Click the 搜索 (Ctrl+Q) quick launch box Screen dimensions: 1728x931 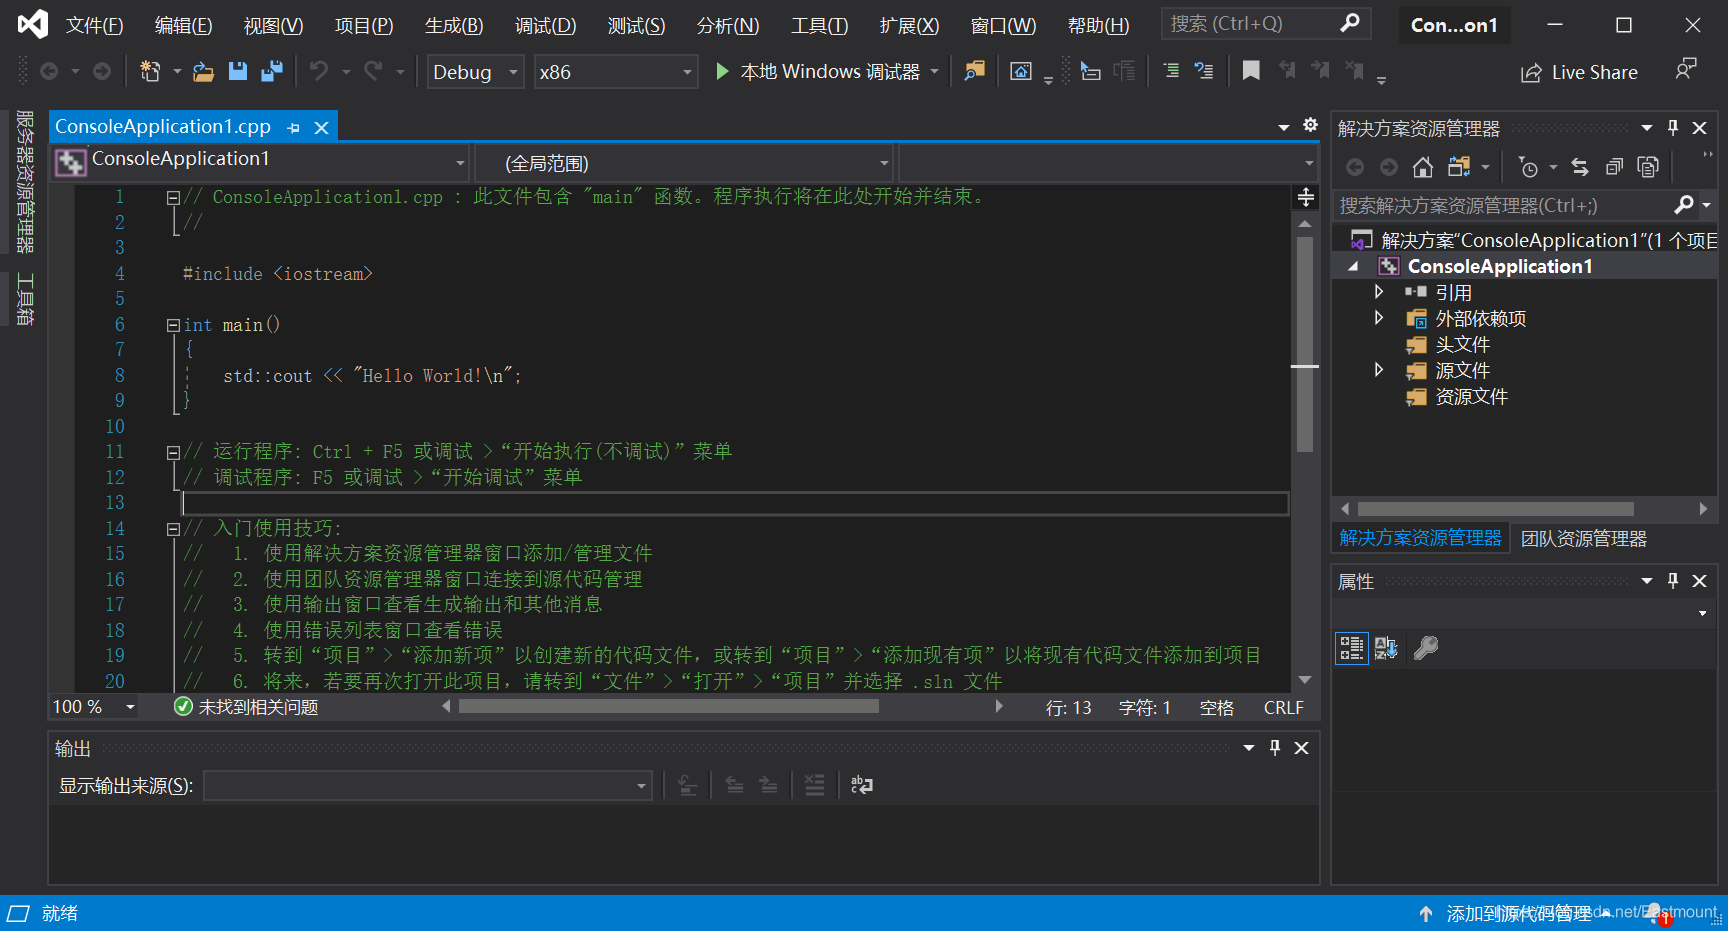pos(1265,24)
